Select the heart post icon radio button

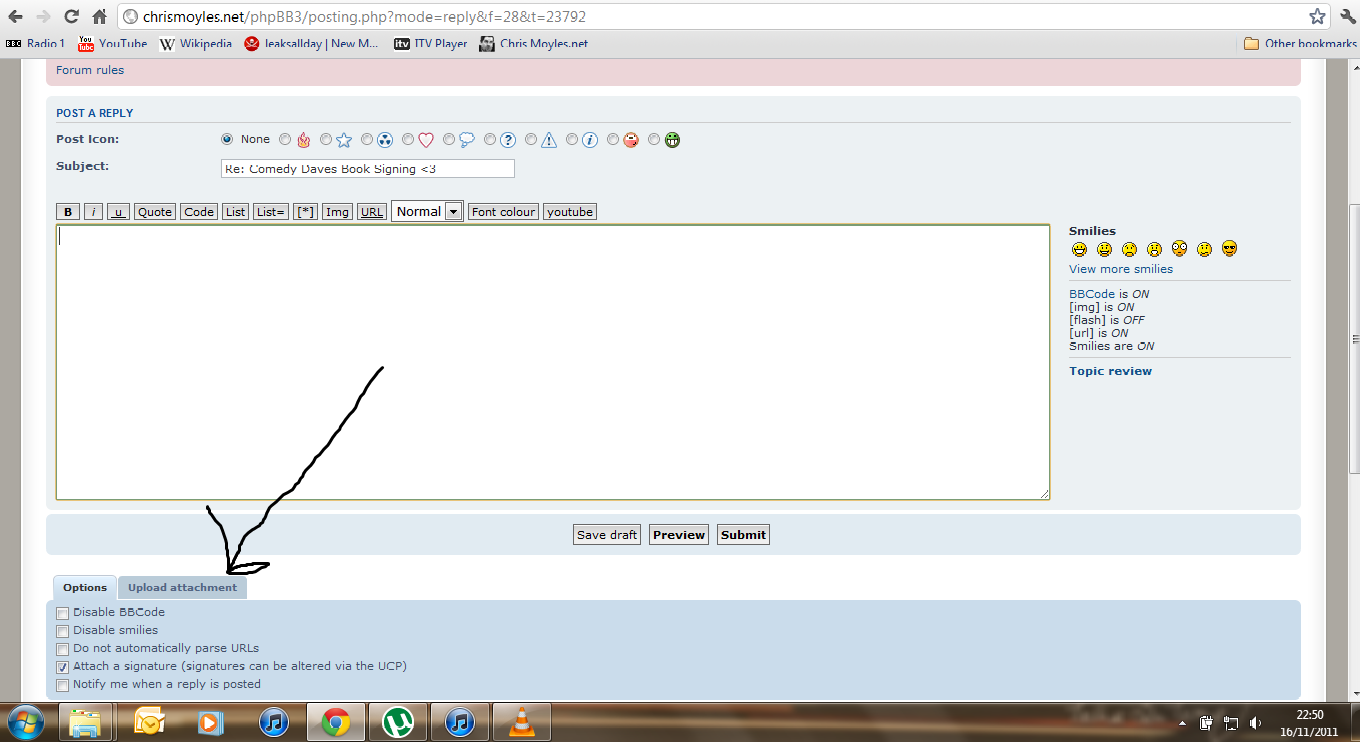point(409,140)
